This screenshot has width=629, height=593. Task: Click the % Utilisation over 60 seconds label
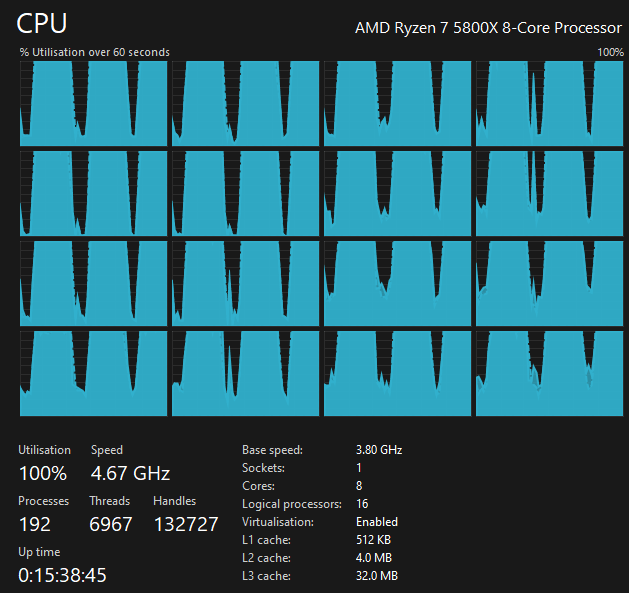[95, 52]
